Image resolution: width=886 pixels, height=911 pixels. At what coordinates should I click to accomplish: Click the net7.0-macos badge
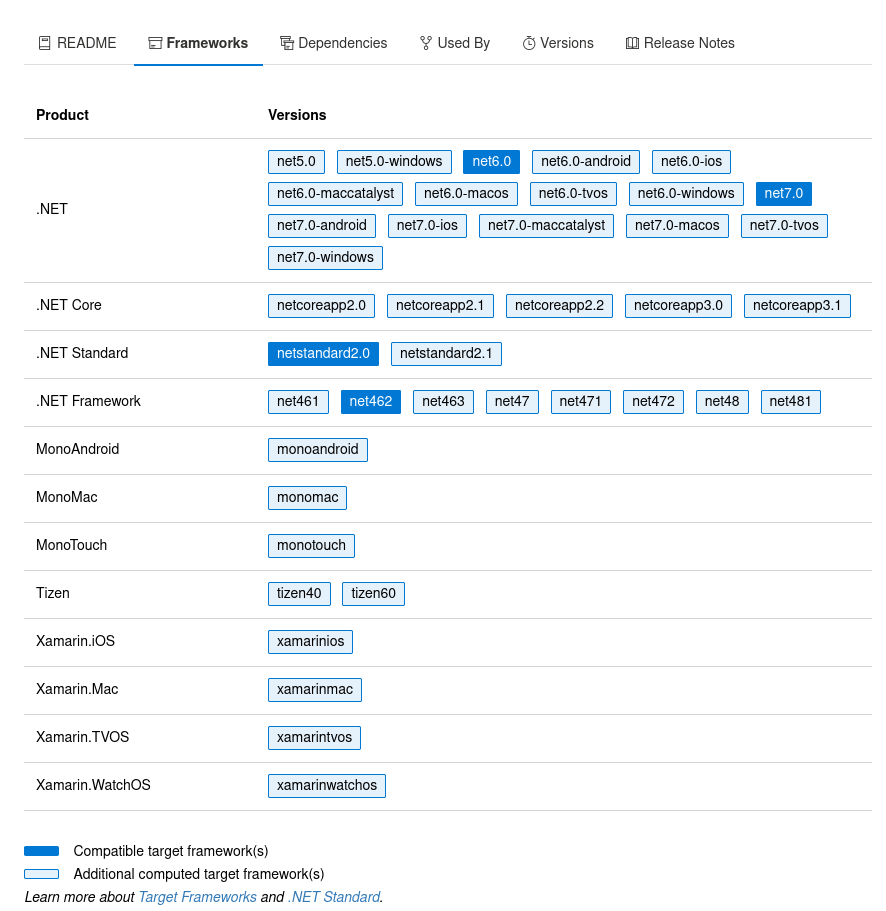tap(677, 225)
